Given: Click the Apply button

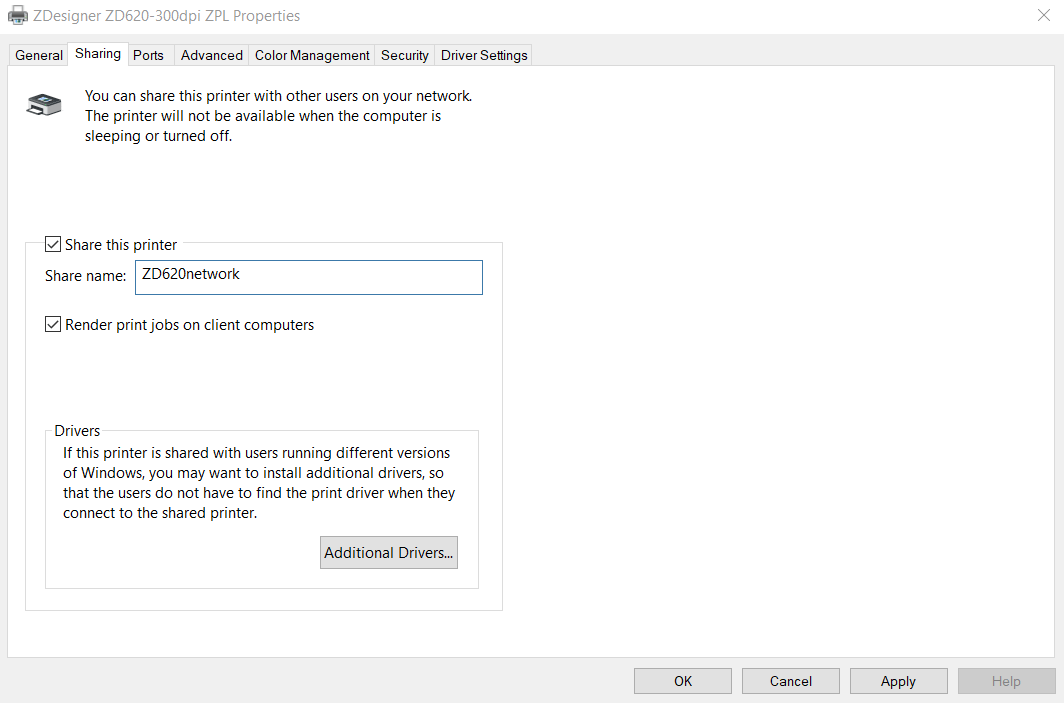Looking at the screenshot, I should coord(898,681).
